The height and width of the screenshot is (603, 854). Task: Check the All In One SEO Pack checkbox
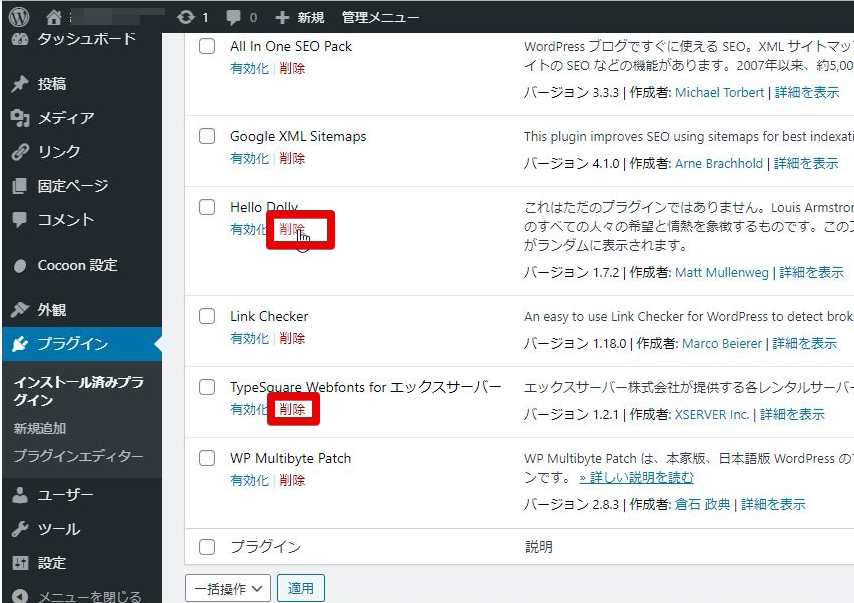(x=207, y=46)
